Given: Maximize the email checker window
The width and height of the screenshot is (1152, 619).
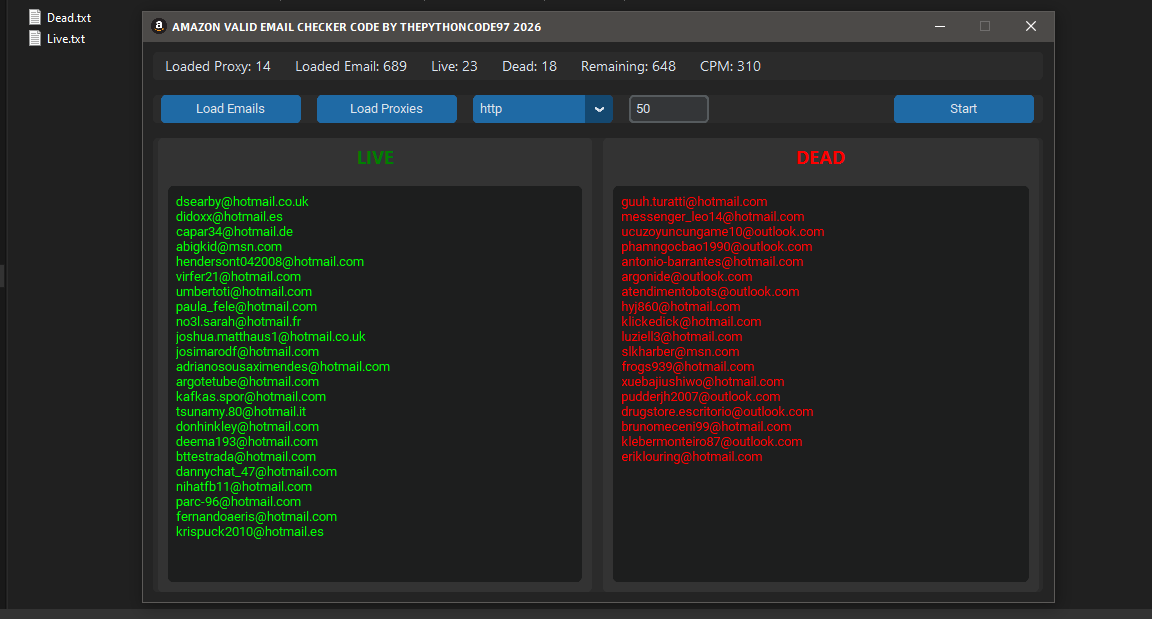Looking at the screenshot, I should click(985, 26).
